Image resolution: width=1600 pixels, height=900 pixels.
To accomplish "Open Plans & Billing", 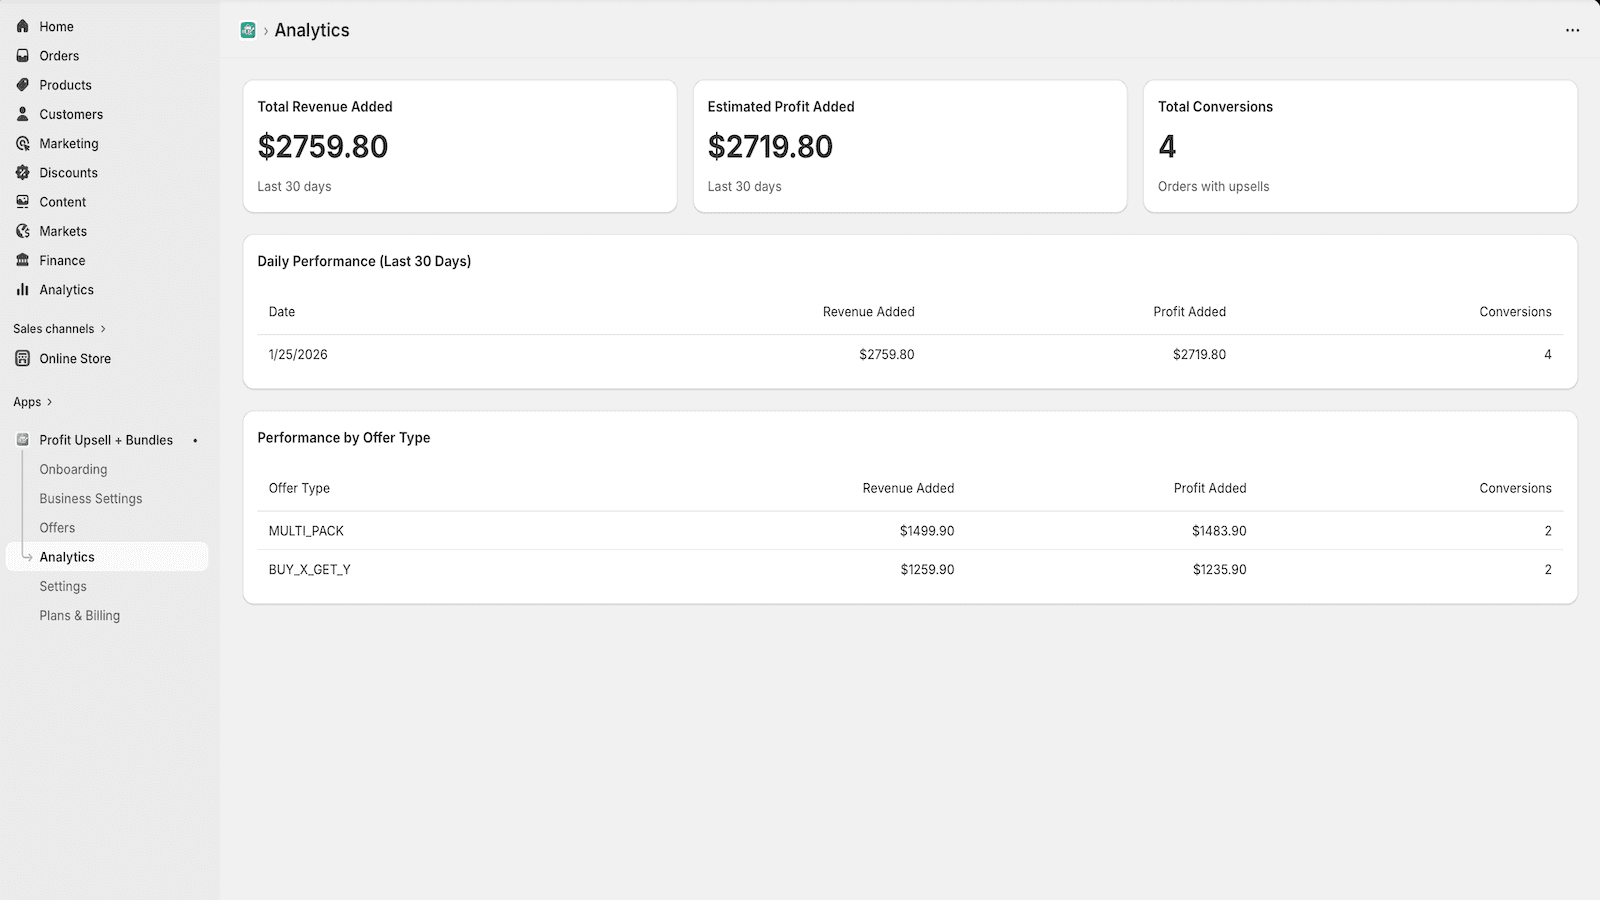I will (79, 615).
